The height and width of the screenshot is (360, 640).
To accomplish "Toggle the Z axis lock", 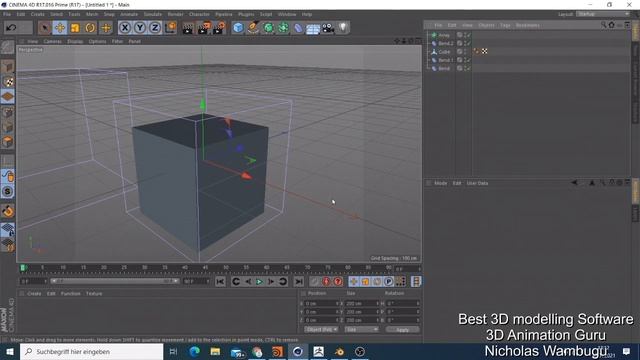I will [155, 28].
